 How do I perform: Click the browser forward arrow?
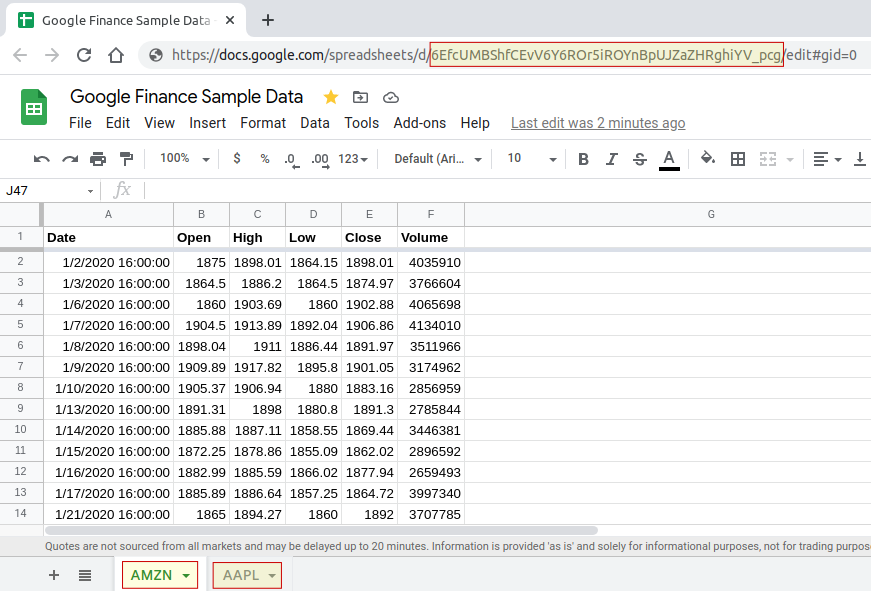click(x=52, y=55)
